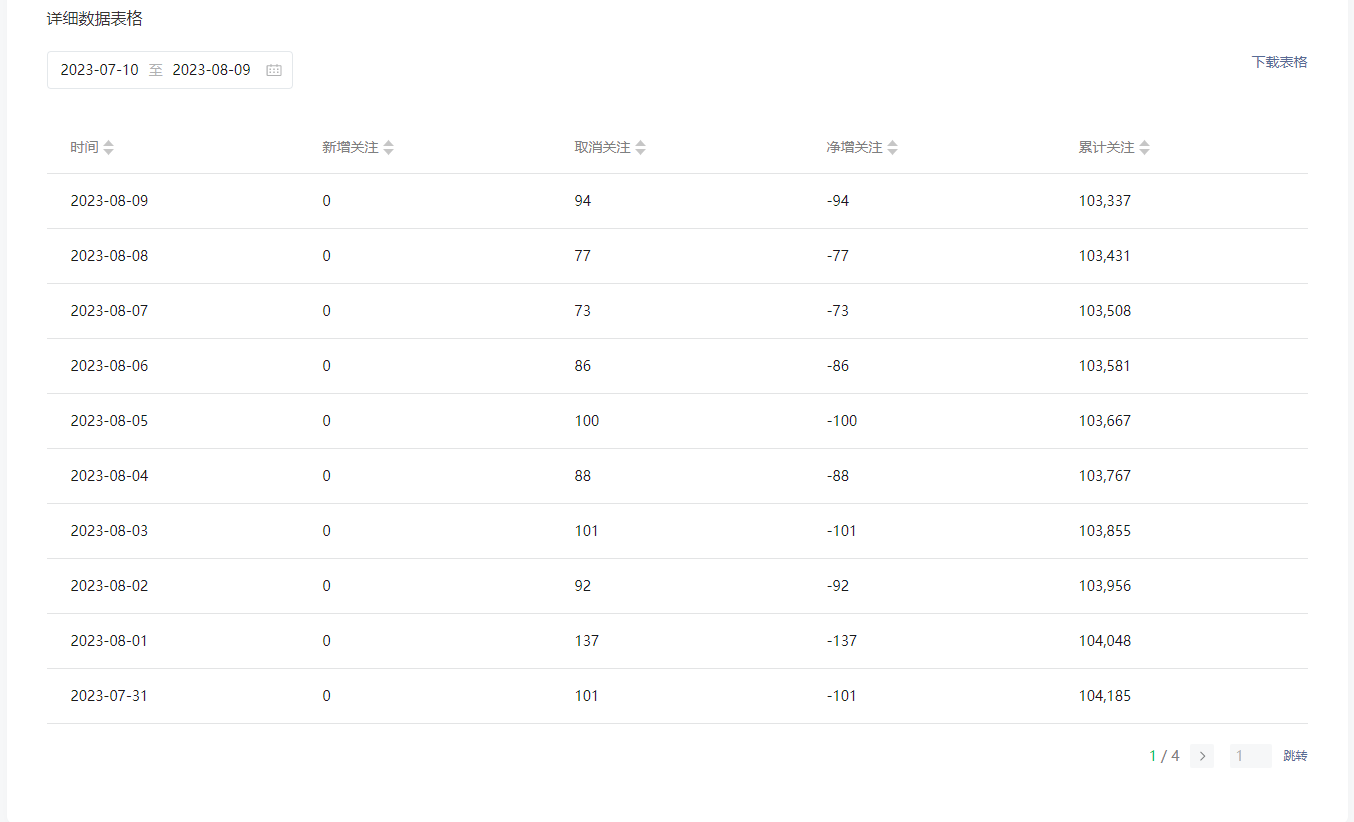Sort by 净增关注 column arrows
This screenshot has height=822, width=1354.
point(893,148)
